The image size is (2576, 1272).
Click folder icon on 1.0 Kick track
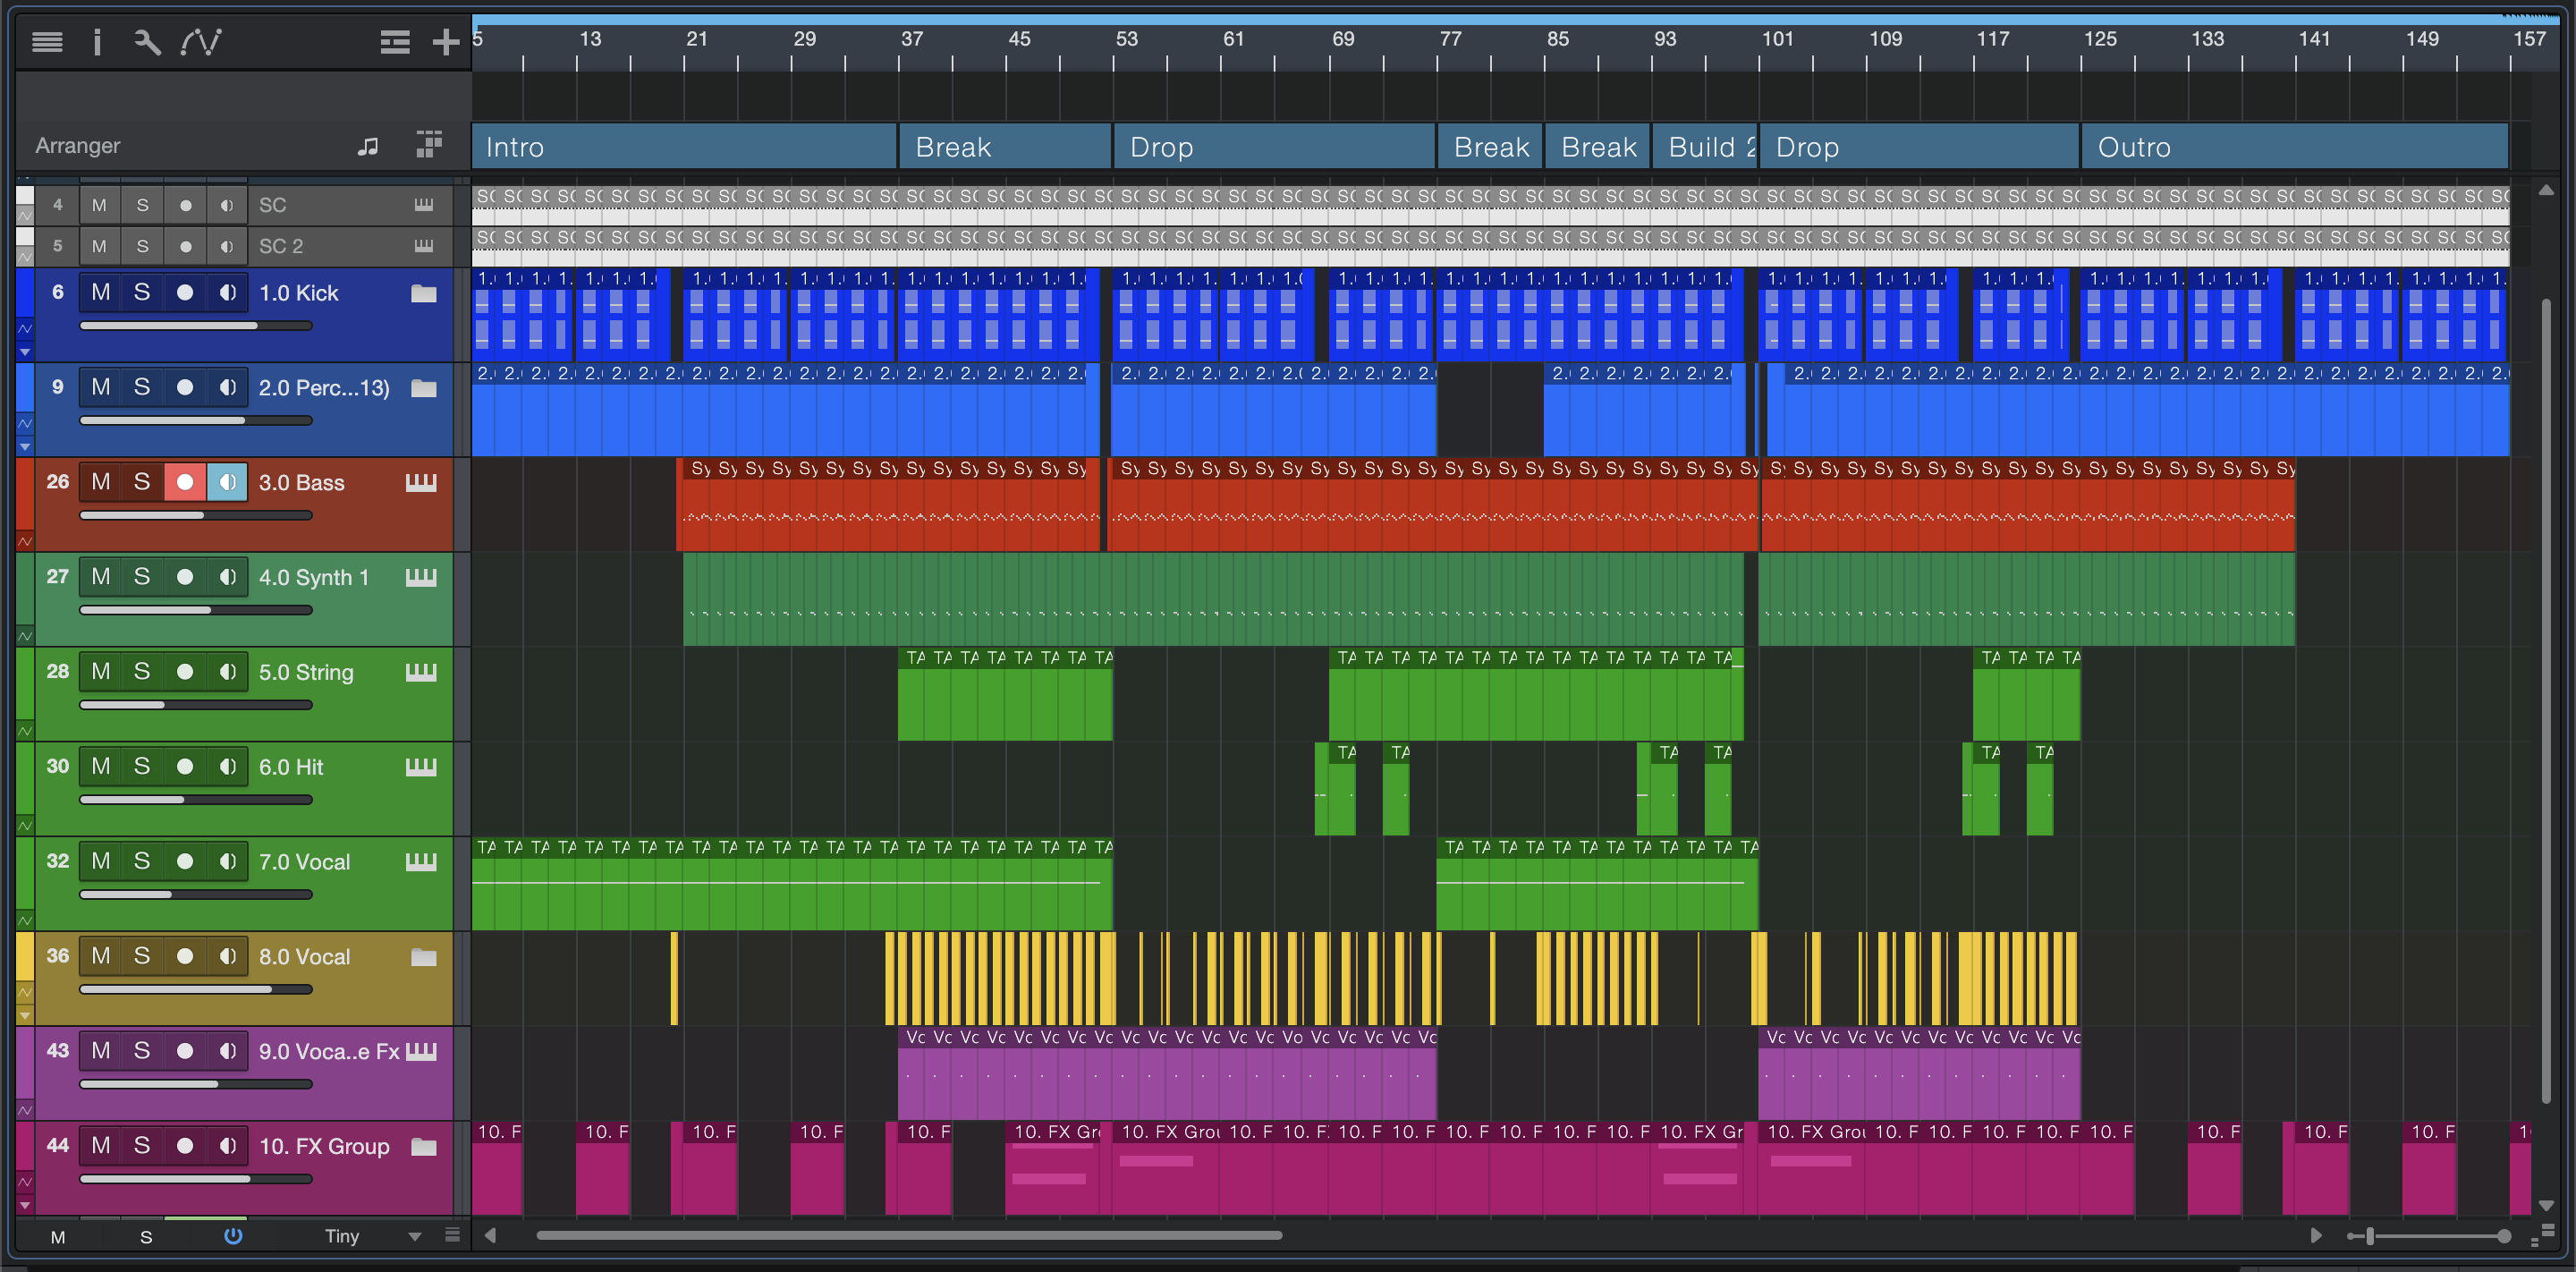(x=424, y=293)
